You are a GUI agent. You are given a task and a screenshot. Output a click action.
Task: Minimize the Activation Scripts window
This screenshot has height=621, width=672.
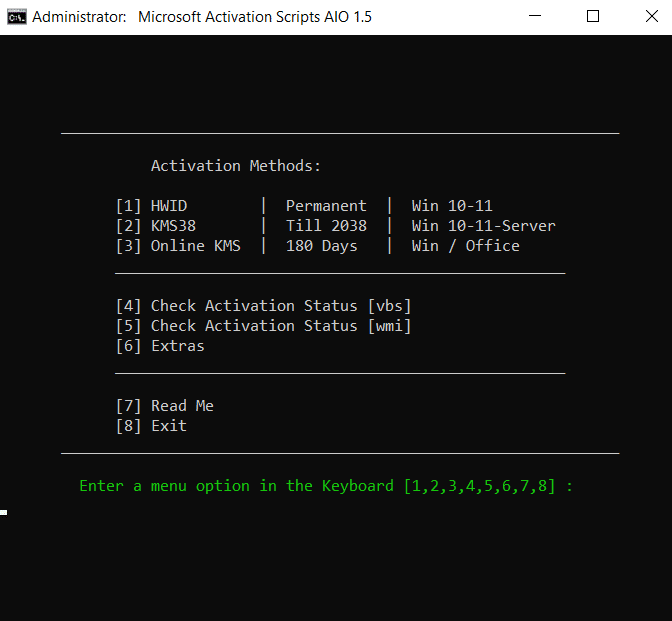tap(547, 17)
